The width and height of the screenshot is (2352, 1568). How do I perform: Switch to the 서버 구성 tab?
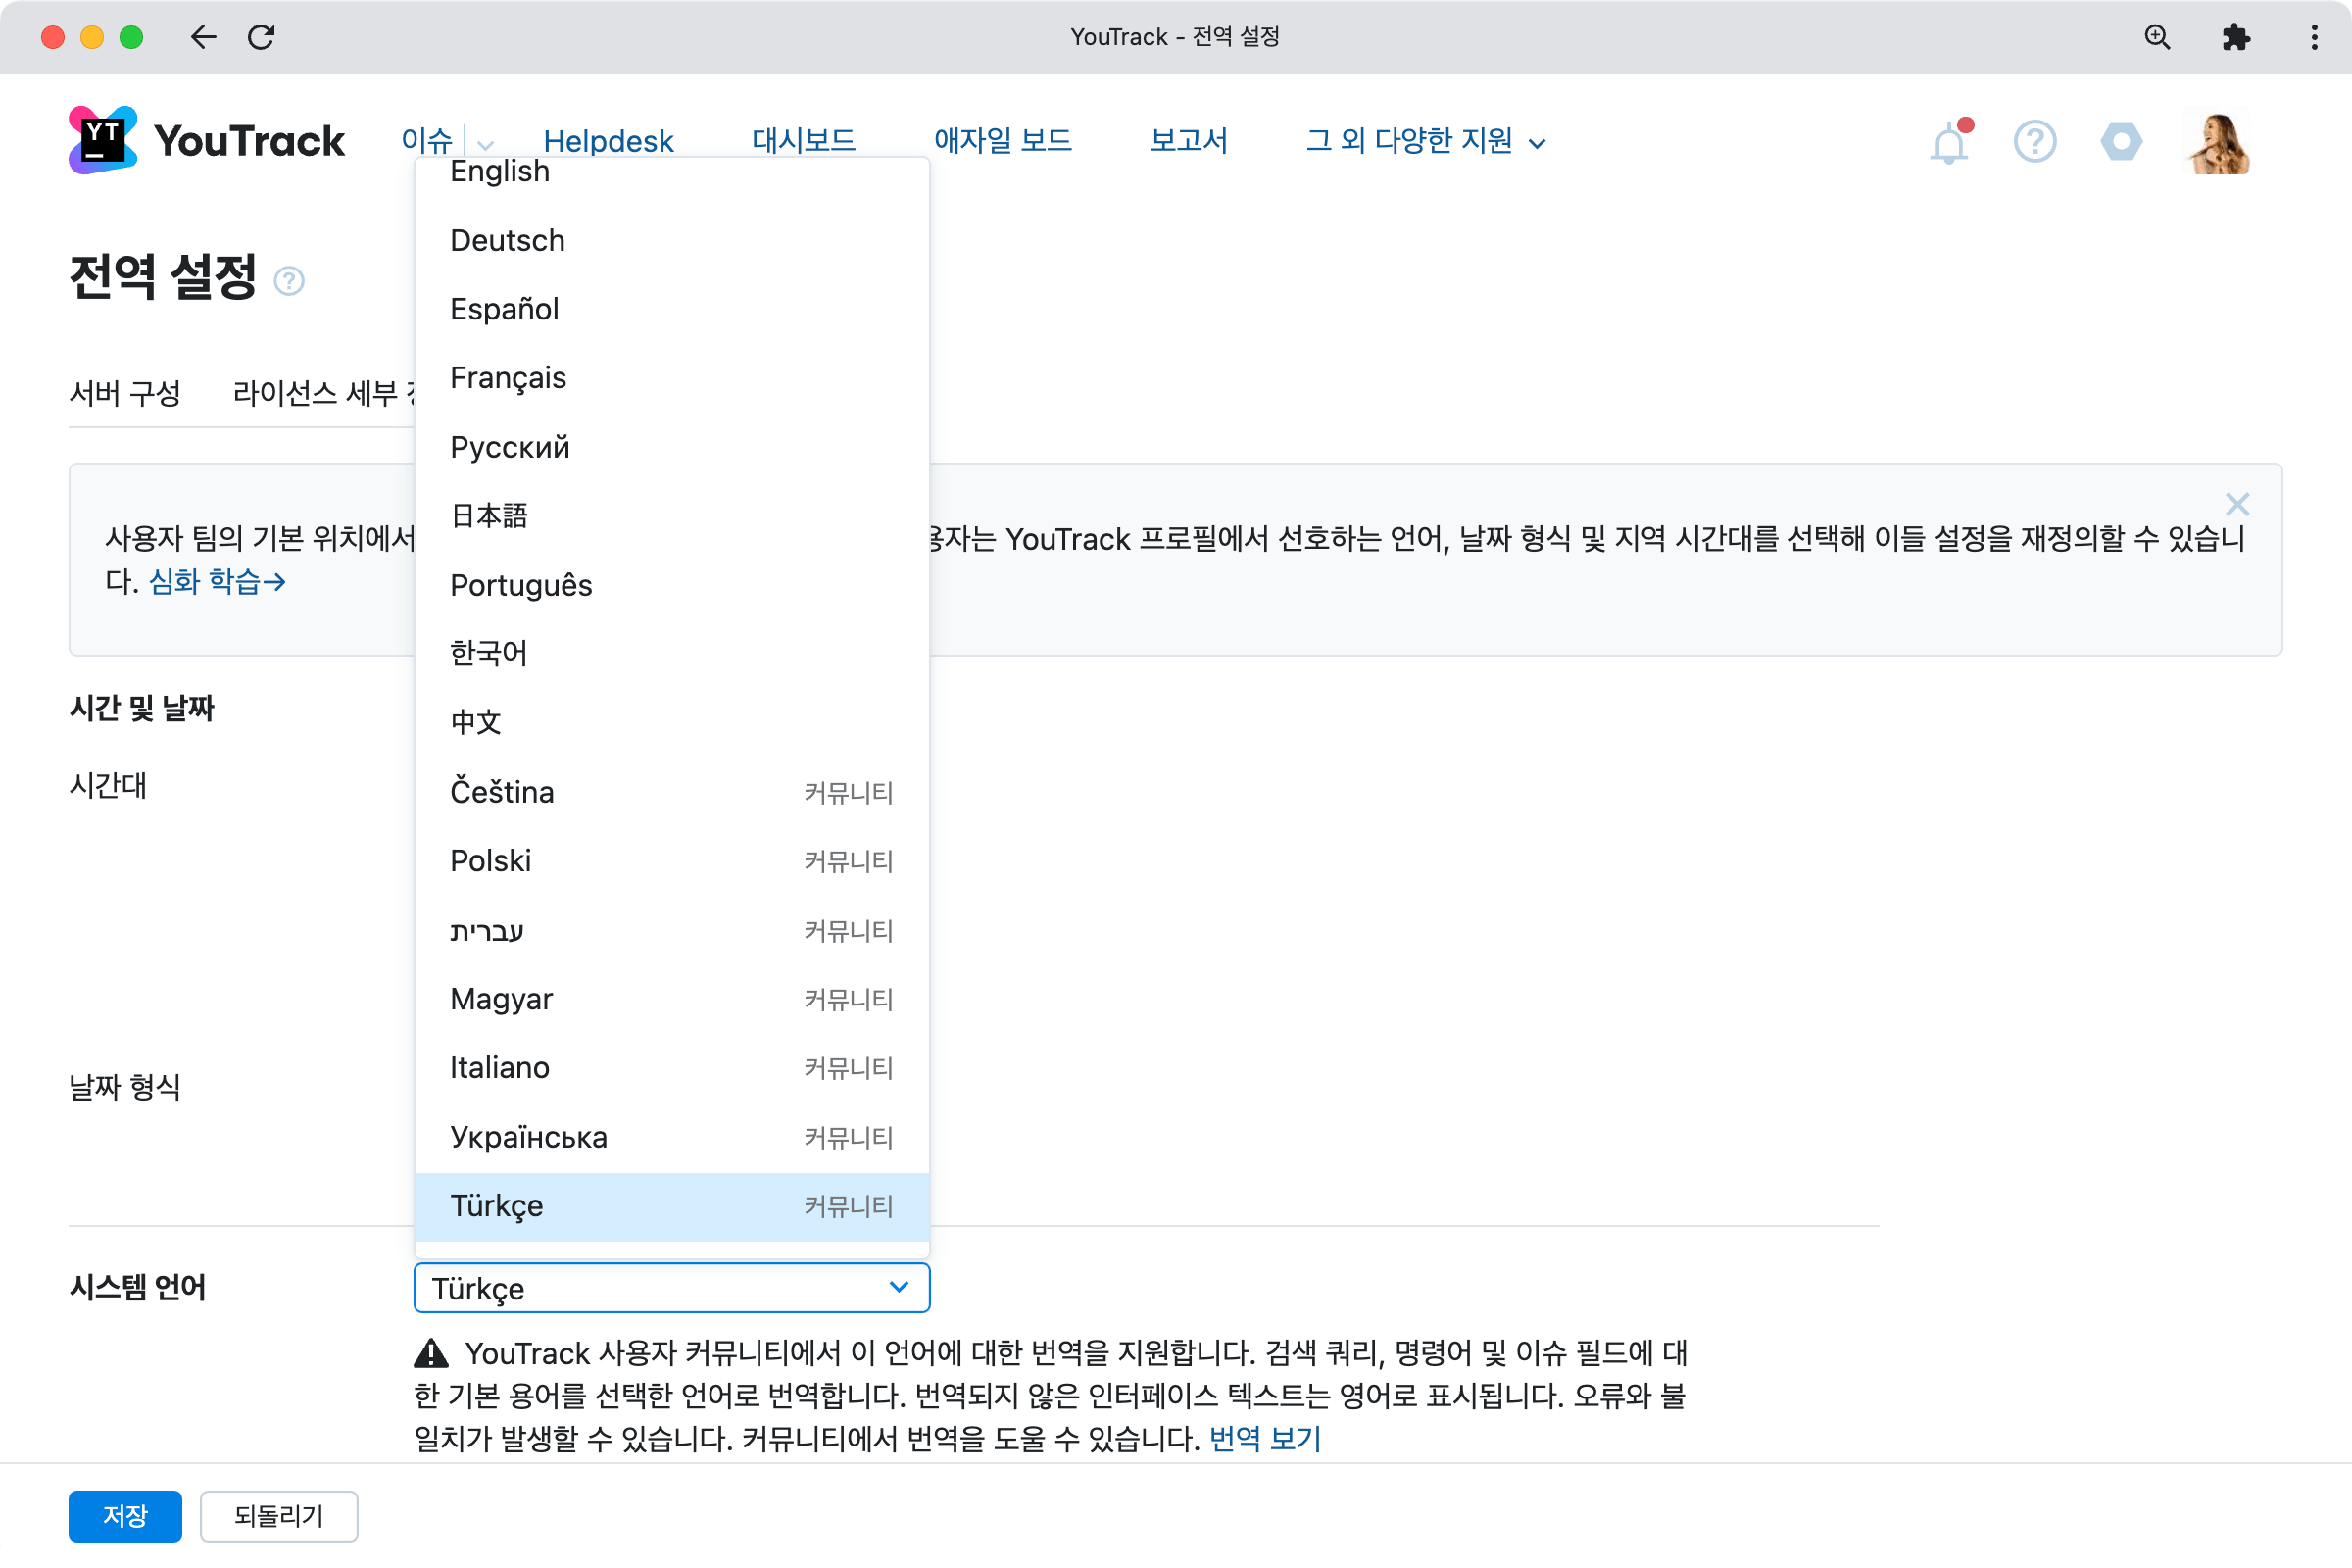click(125, 393)
